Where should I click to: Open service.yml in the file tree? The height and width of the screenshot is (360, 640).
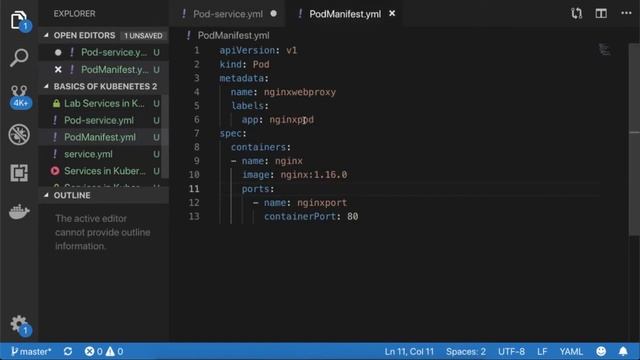[x=88, y=154]
